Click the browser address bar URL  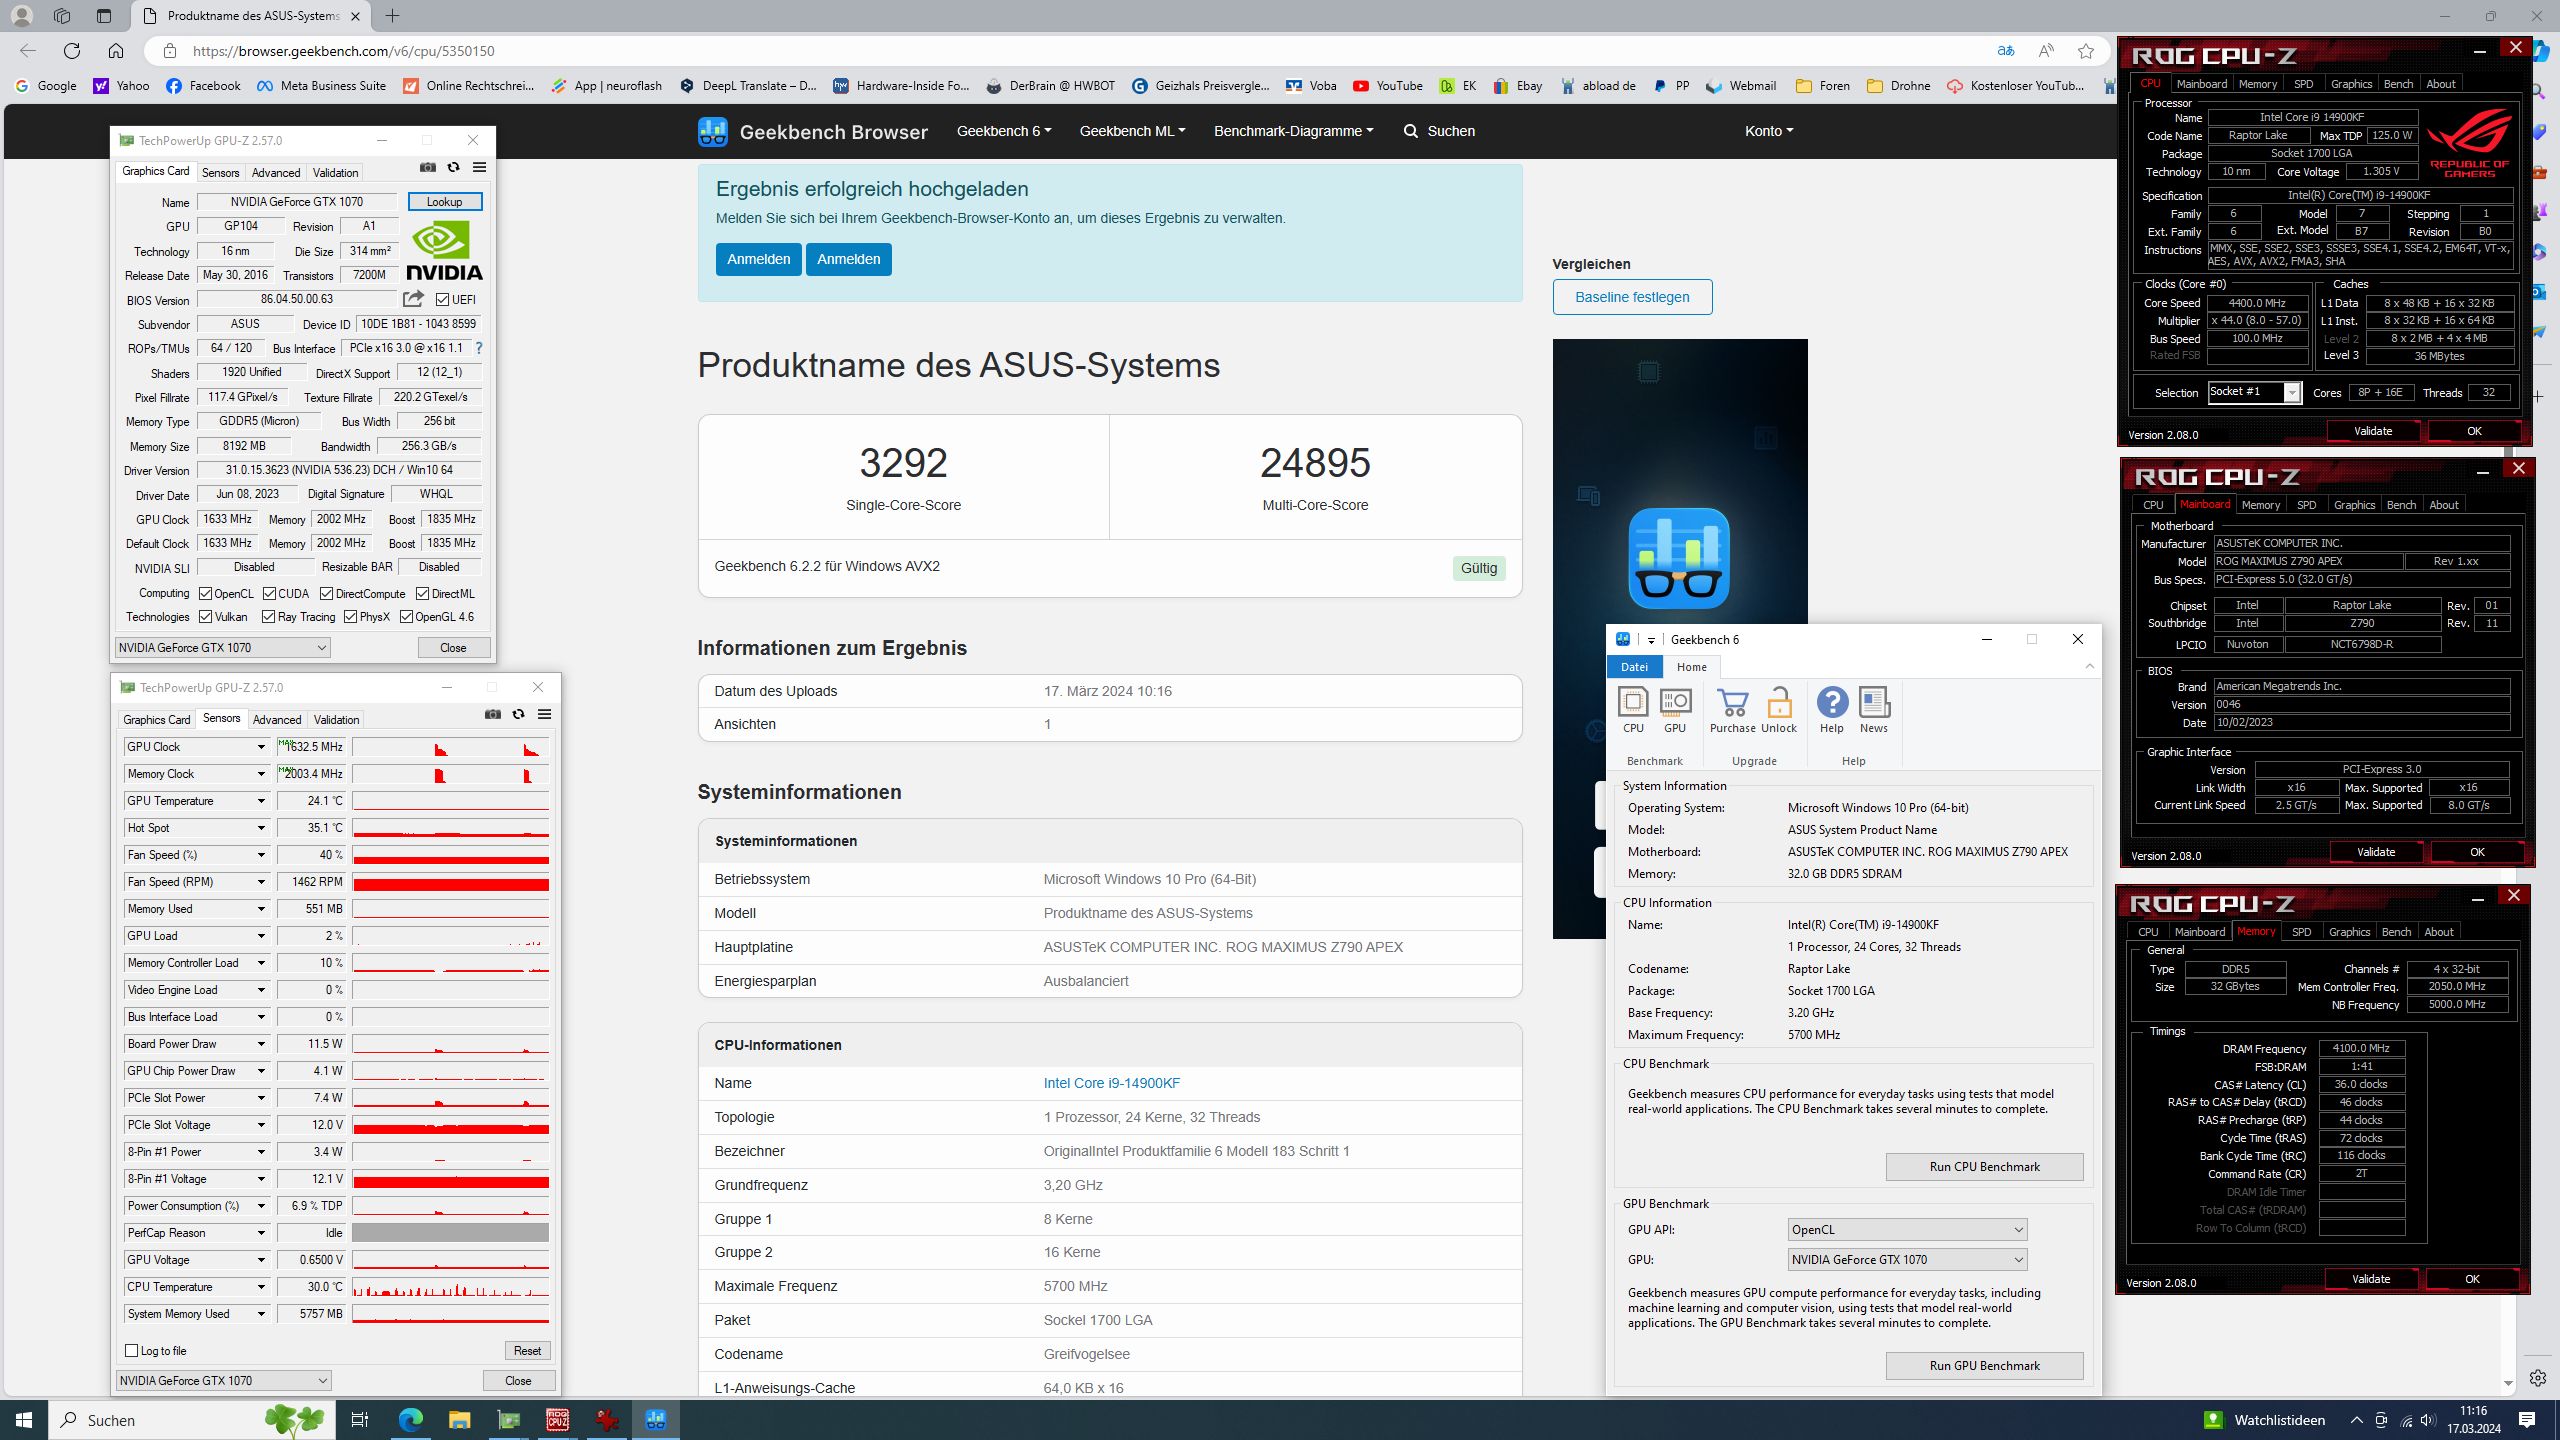343,51
